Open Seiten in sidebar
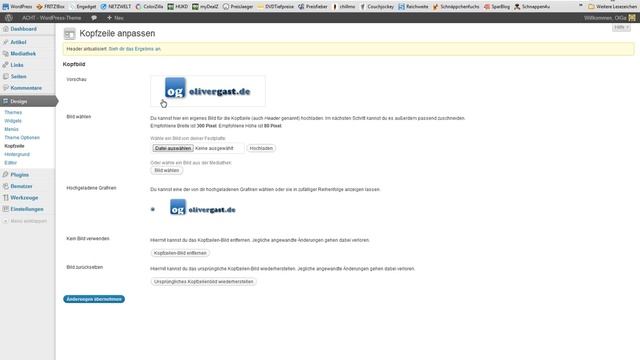Image resolution: width=640 pixels, height=360 pixels. (x=18, y=76)
